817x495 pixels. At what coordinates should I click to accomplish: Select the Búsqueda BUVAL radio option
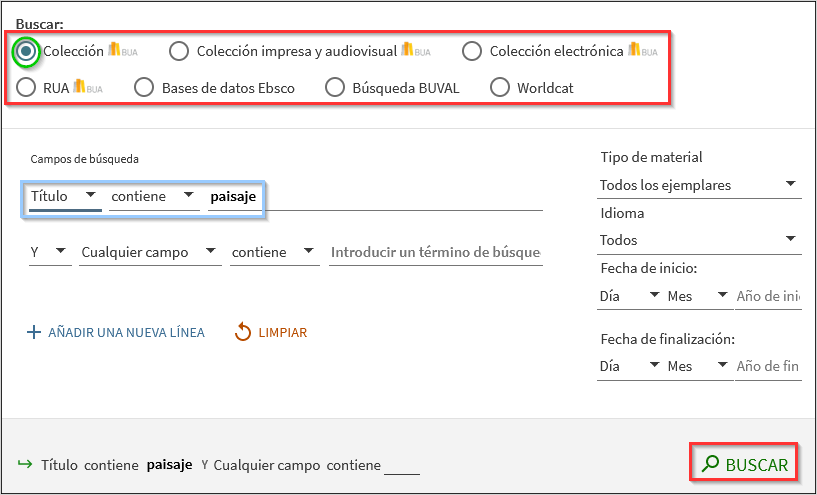335,88
